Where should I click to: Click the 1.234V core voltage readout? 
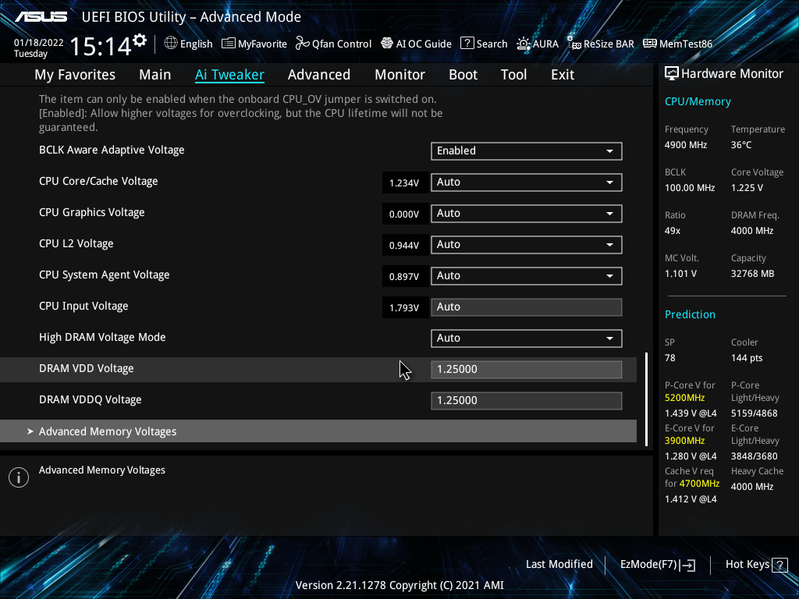[x=404, y=183]
